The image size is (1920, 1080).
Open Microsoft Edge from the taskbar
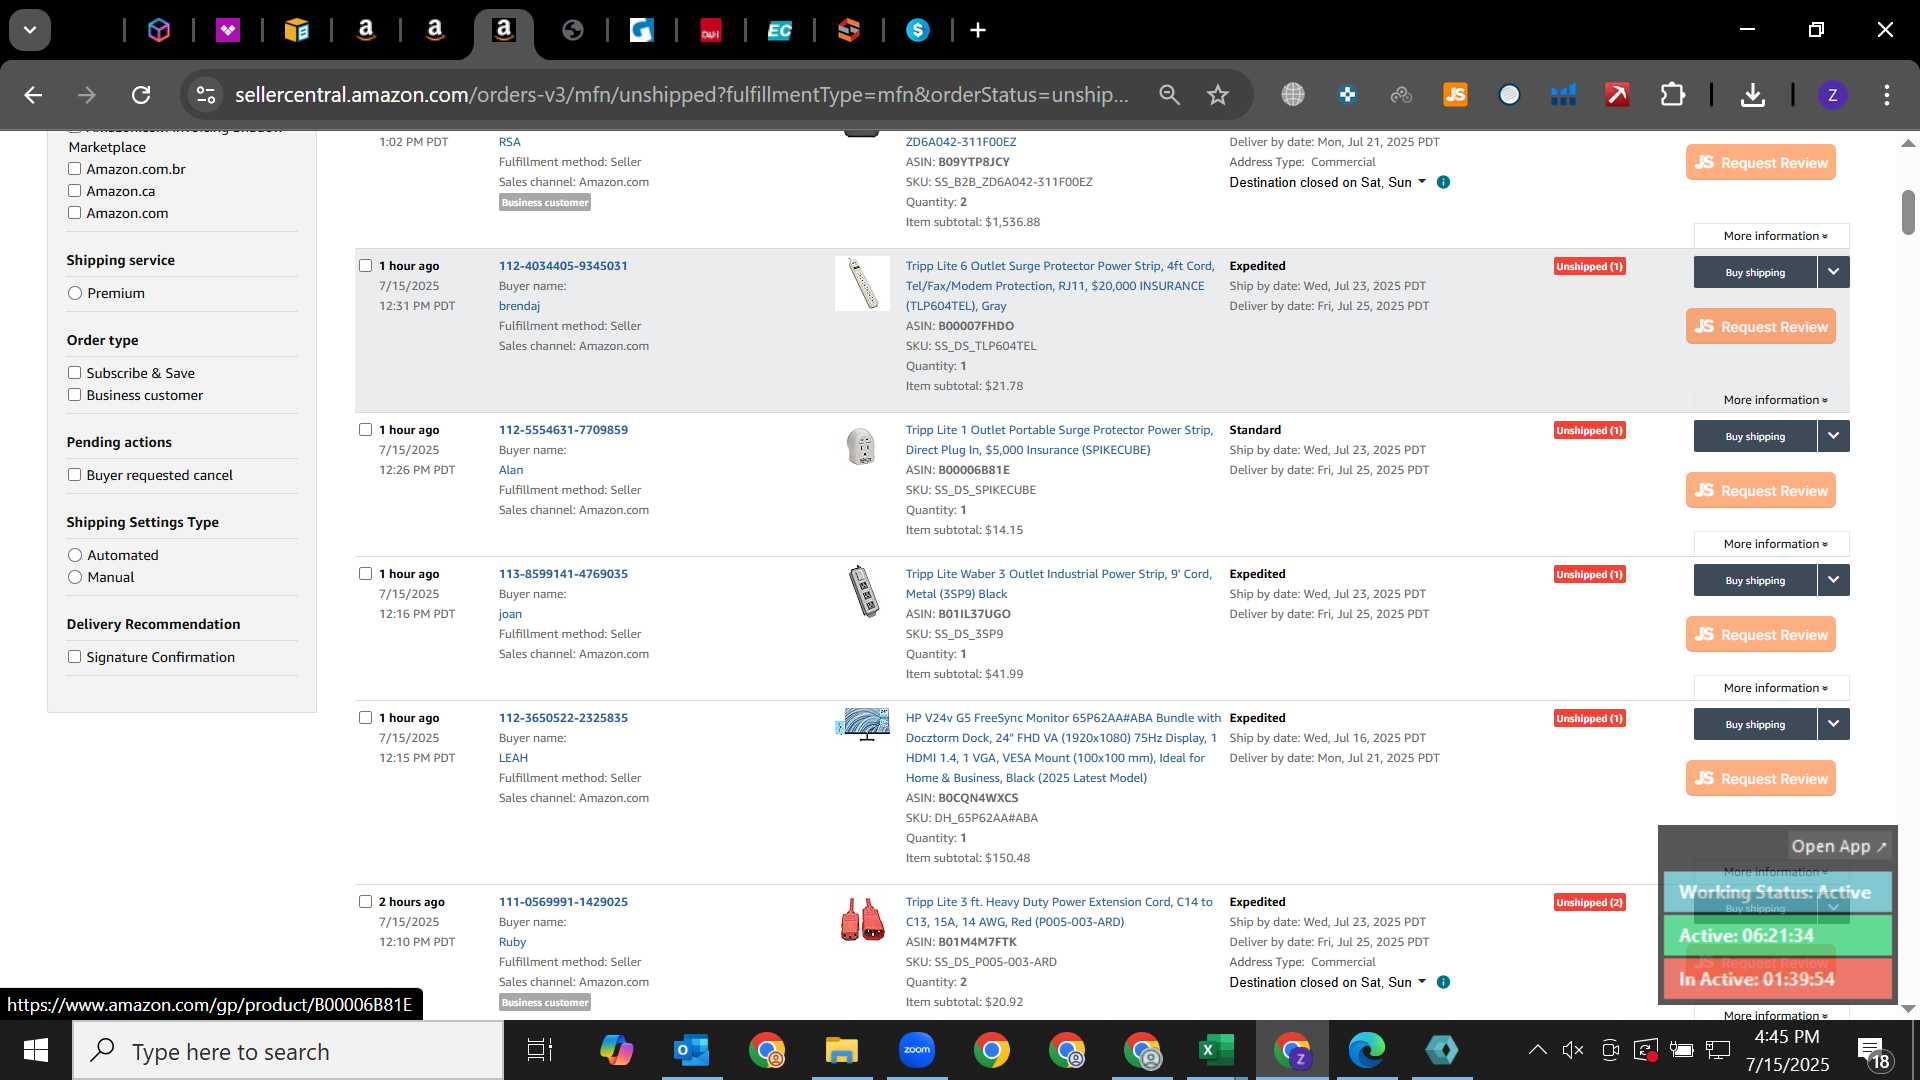coord(1366,1050)
